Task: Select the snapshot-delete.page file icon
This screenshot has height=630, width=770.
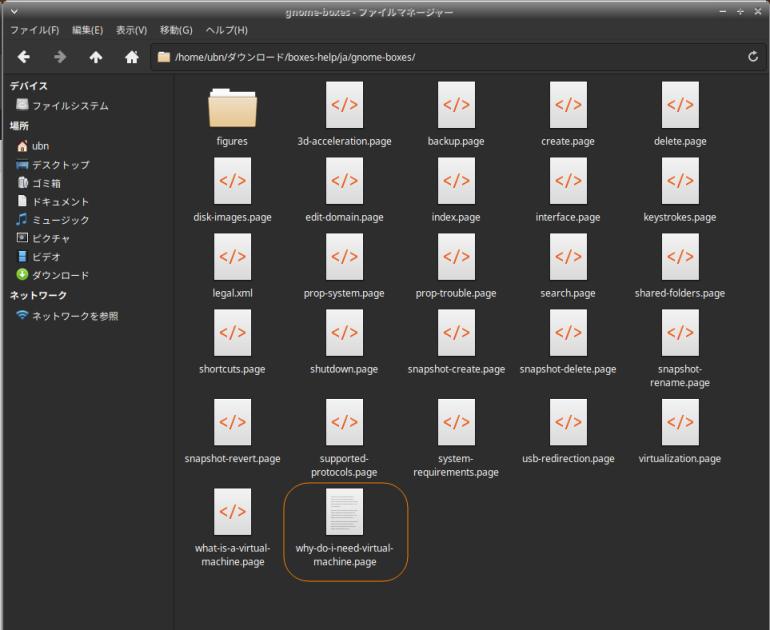Action: click(568, 332)
